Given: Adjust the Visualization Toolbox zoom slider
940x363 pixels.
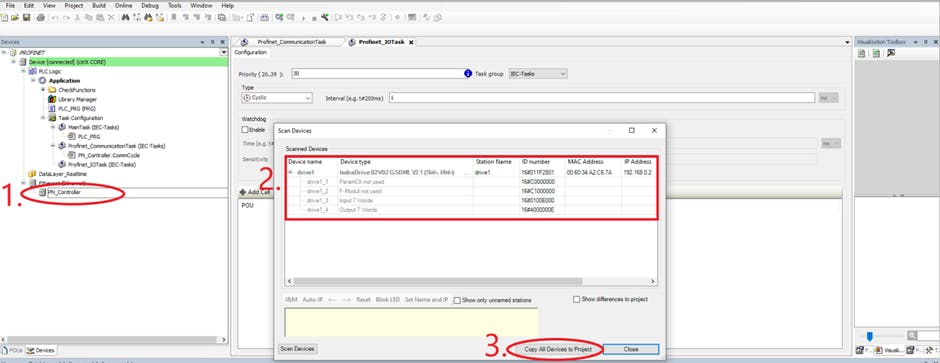Looking at the screenshot, I should (870, 337).
